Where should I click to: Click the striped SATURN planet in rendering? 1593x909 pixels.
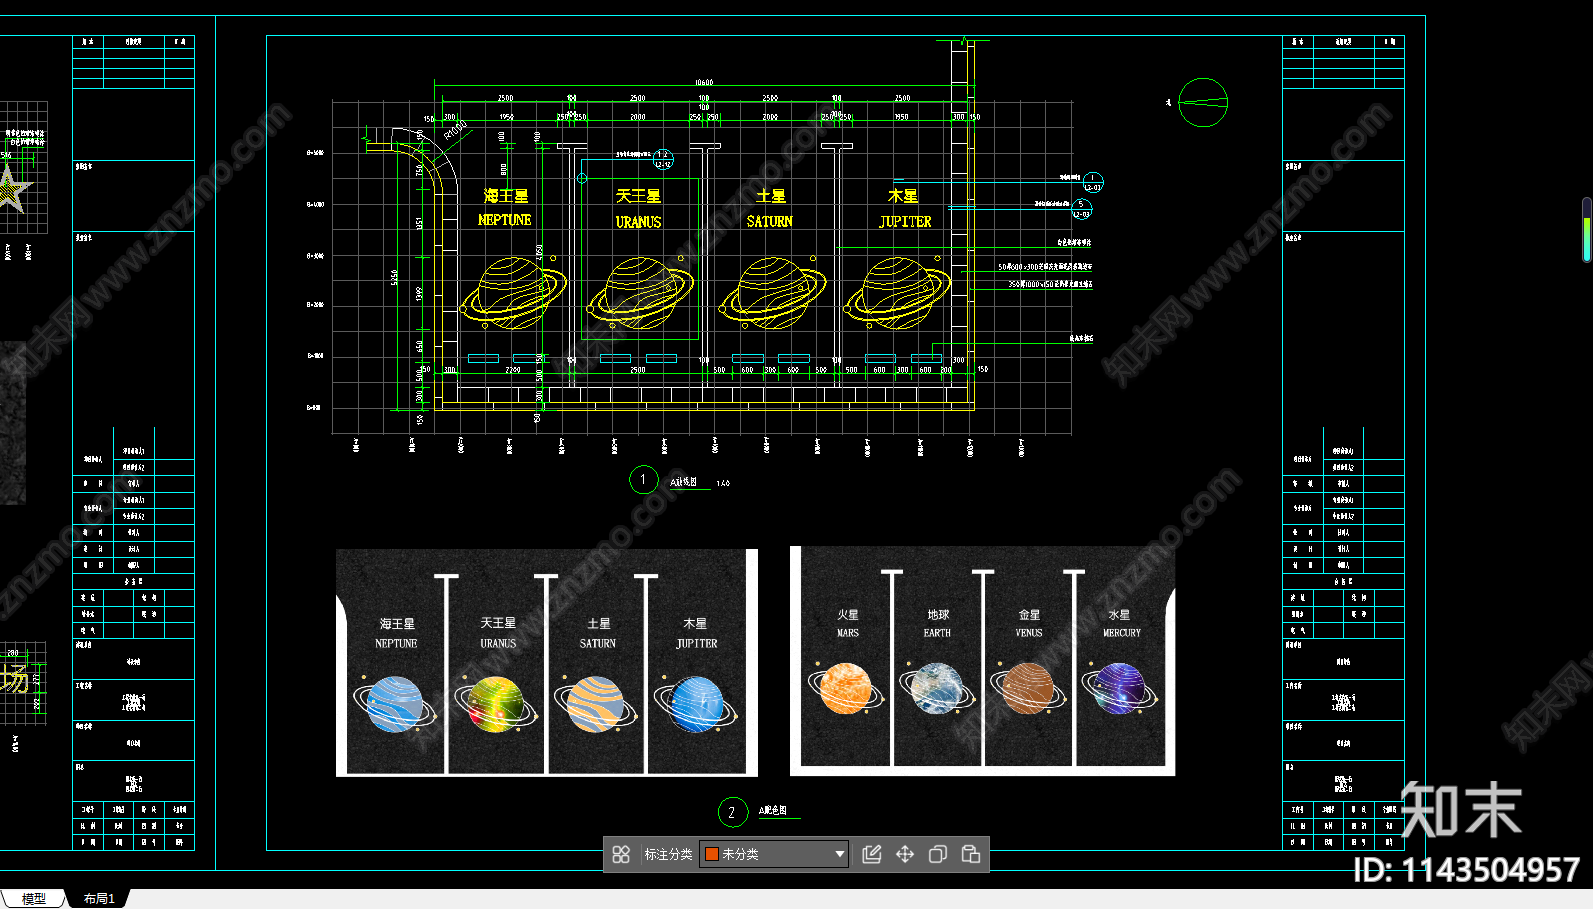click(x=596, y=704)
